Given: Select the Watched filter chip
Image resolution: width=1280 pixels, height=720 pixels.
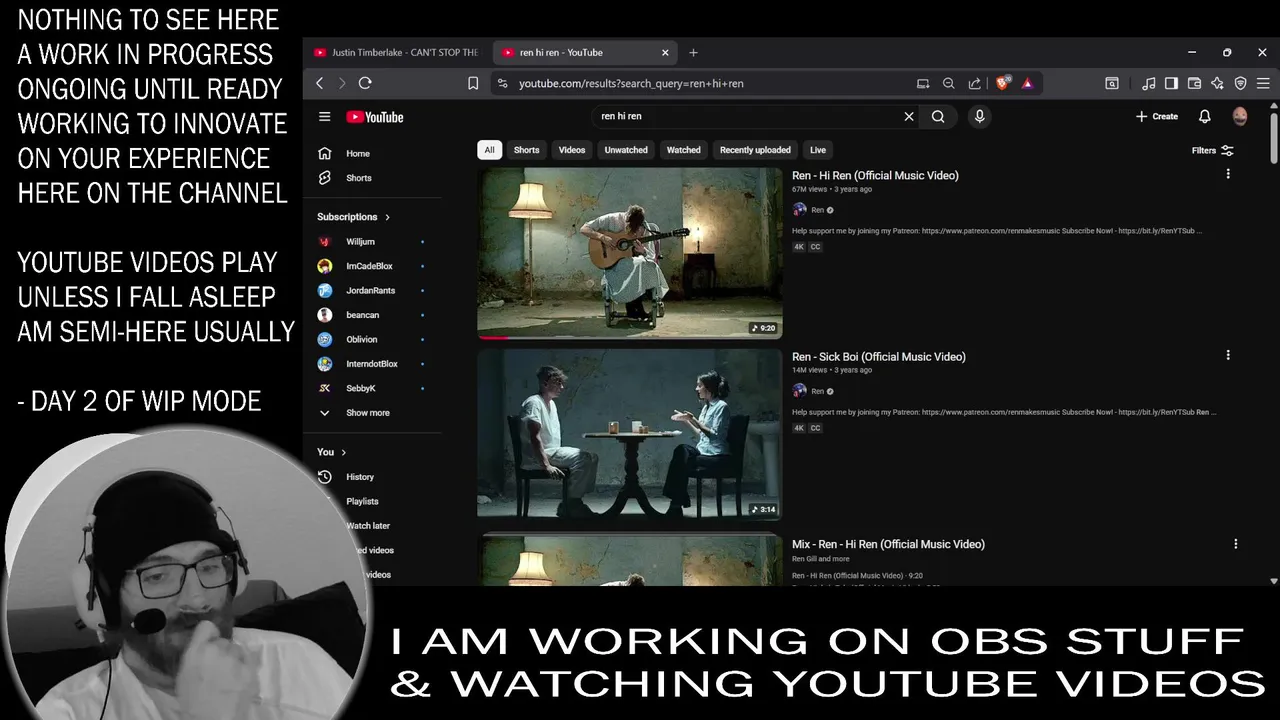Looking at the screenshot, I should coord(684,150).
